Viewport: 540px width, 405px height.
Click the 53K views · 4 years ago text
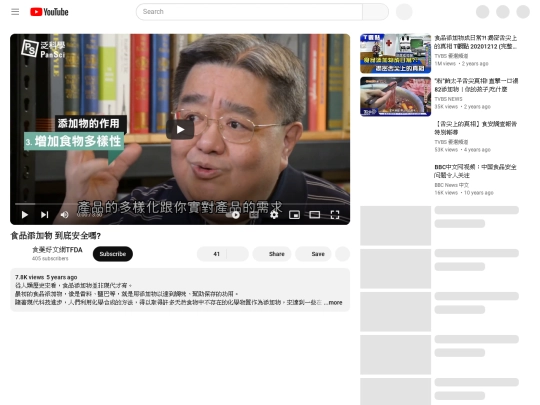click(463, 150)
